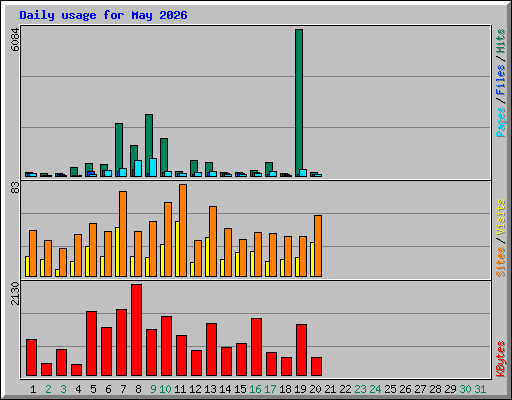512x400 pixels.
Task: Click green day label 2 on the x-axis
Action: click(x=48, y=389)
